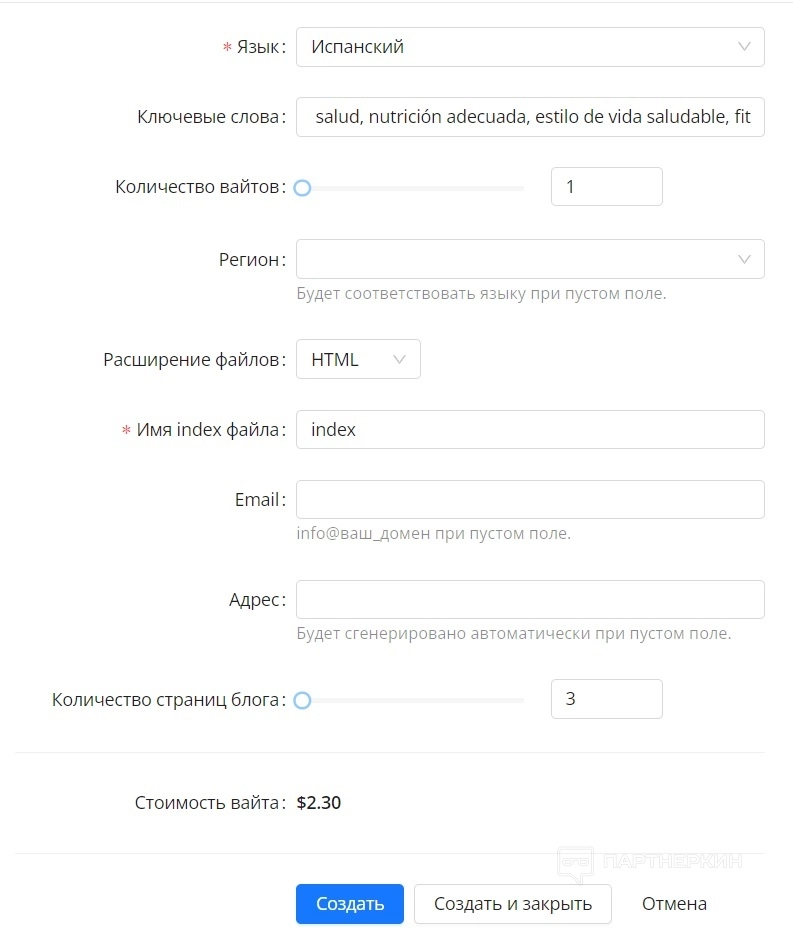Cancel the form with Отмена
The width and height of the screenshot is (793, 937).
click(674, 904)
